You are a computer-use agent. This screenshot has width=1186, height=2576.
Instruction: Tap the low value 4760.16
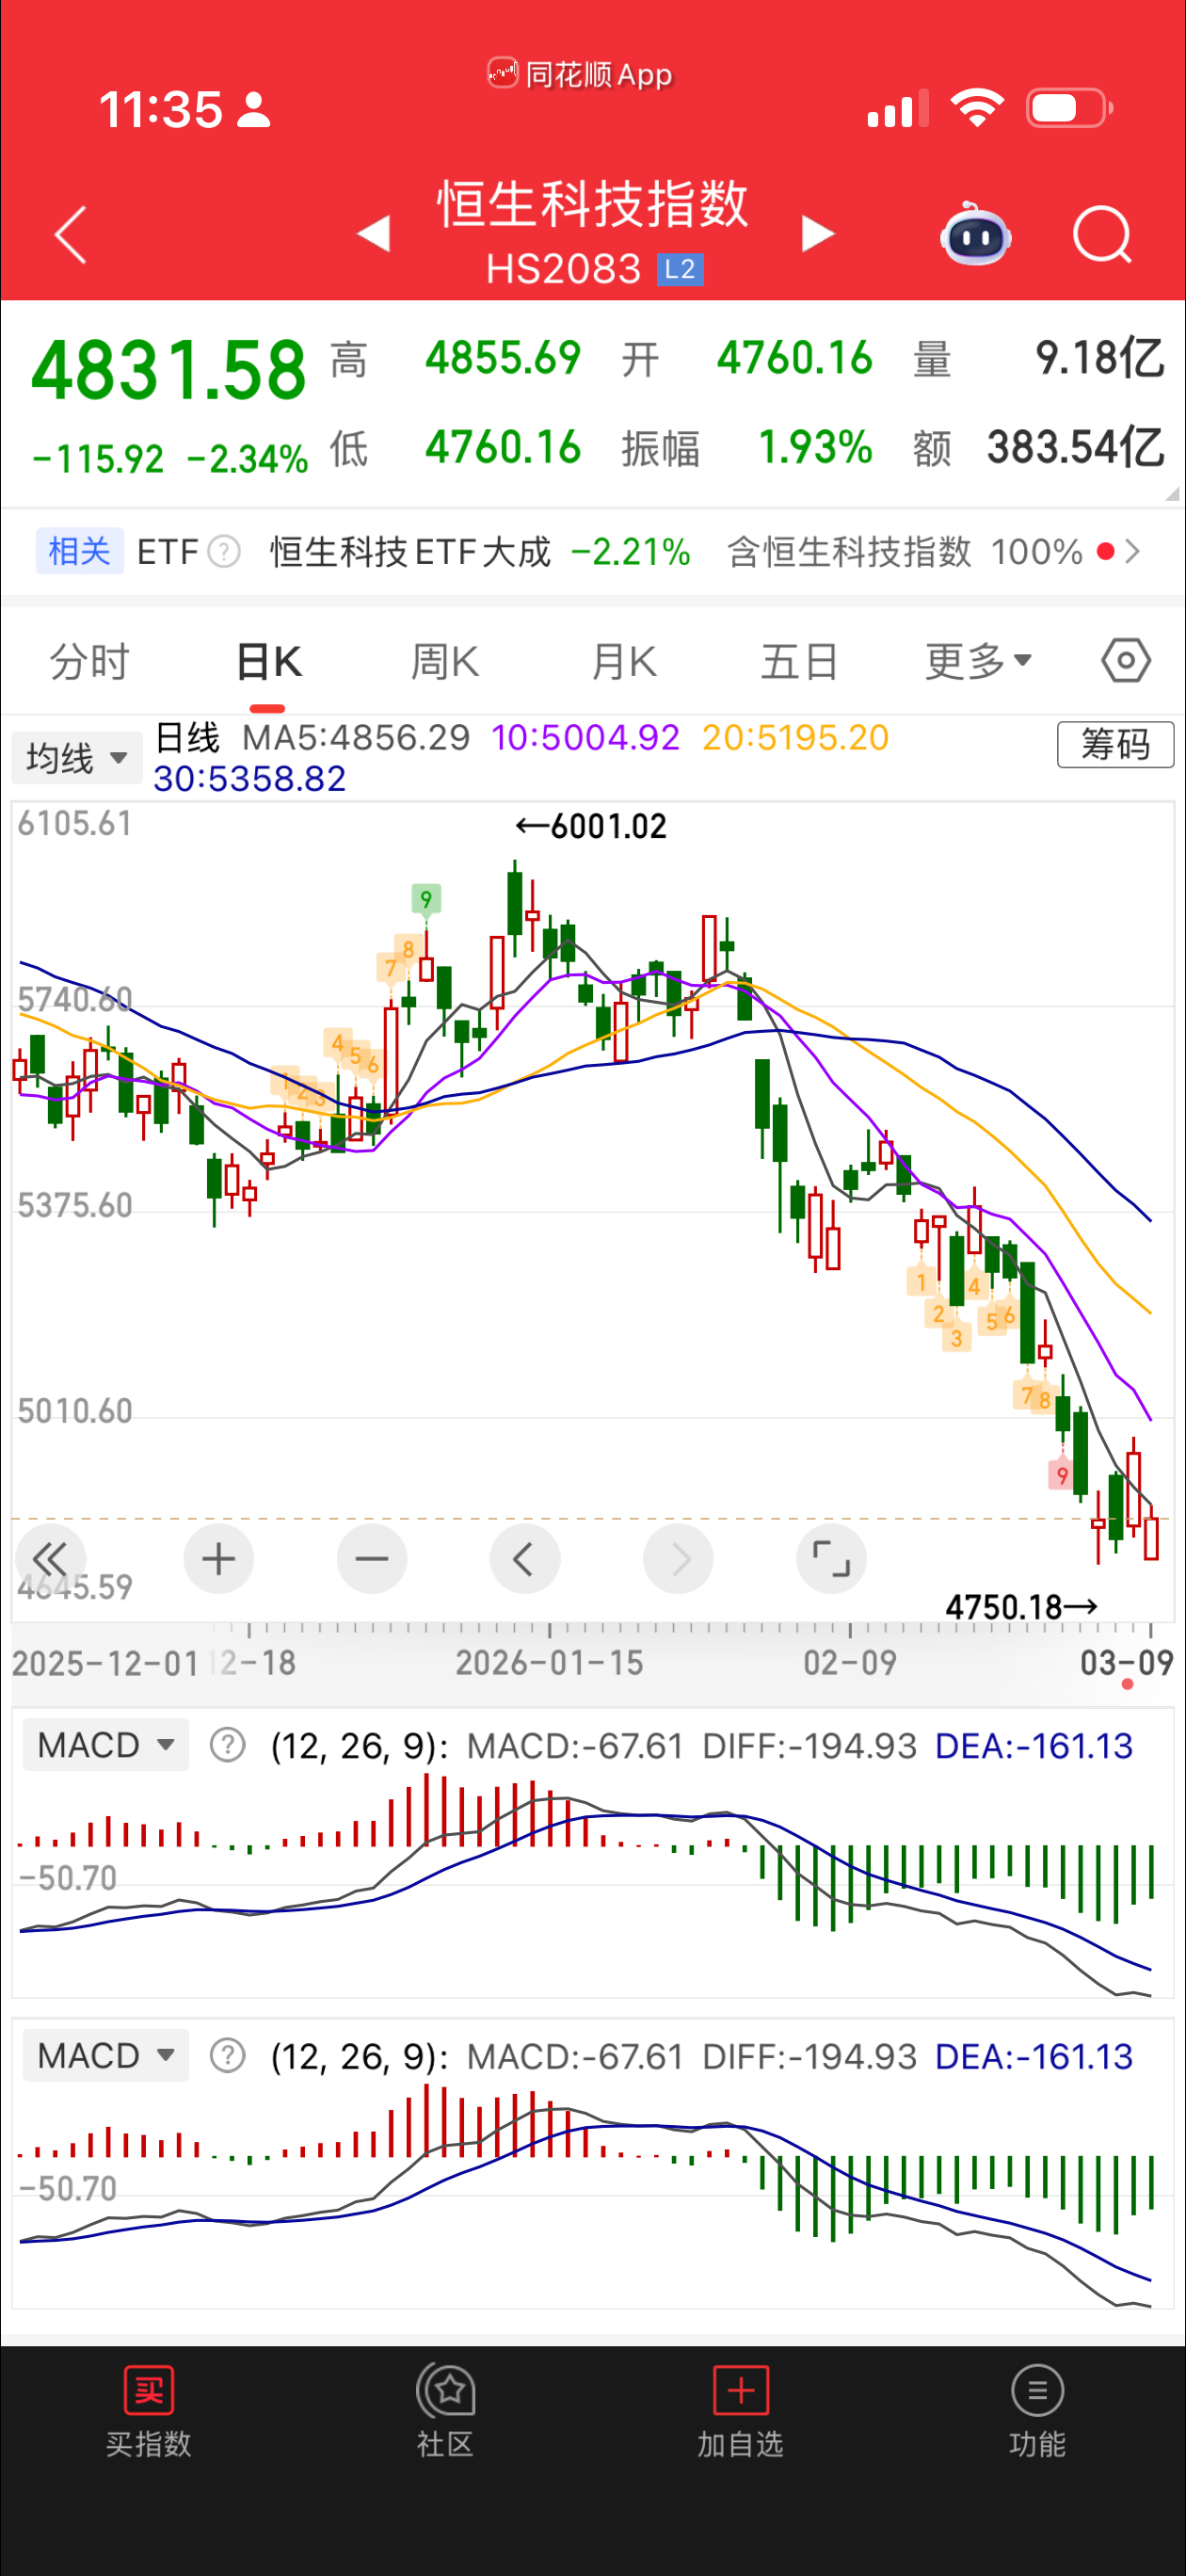click(503, 447)
